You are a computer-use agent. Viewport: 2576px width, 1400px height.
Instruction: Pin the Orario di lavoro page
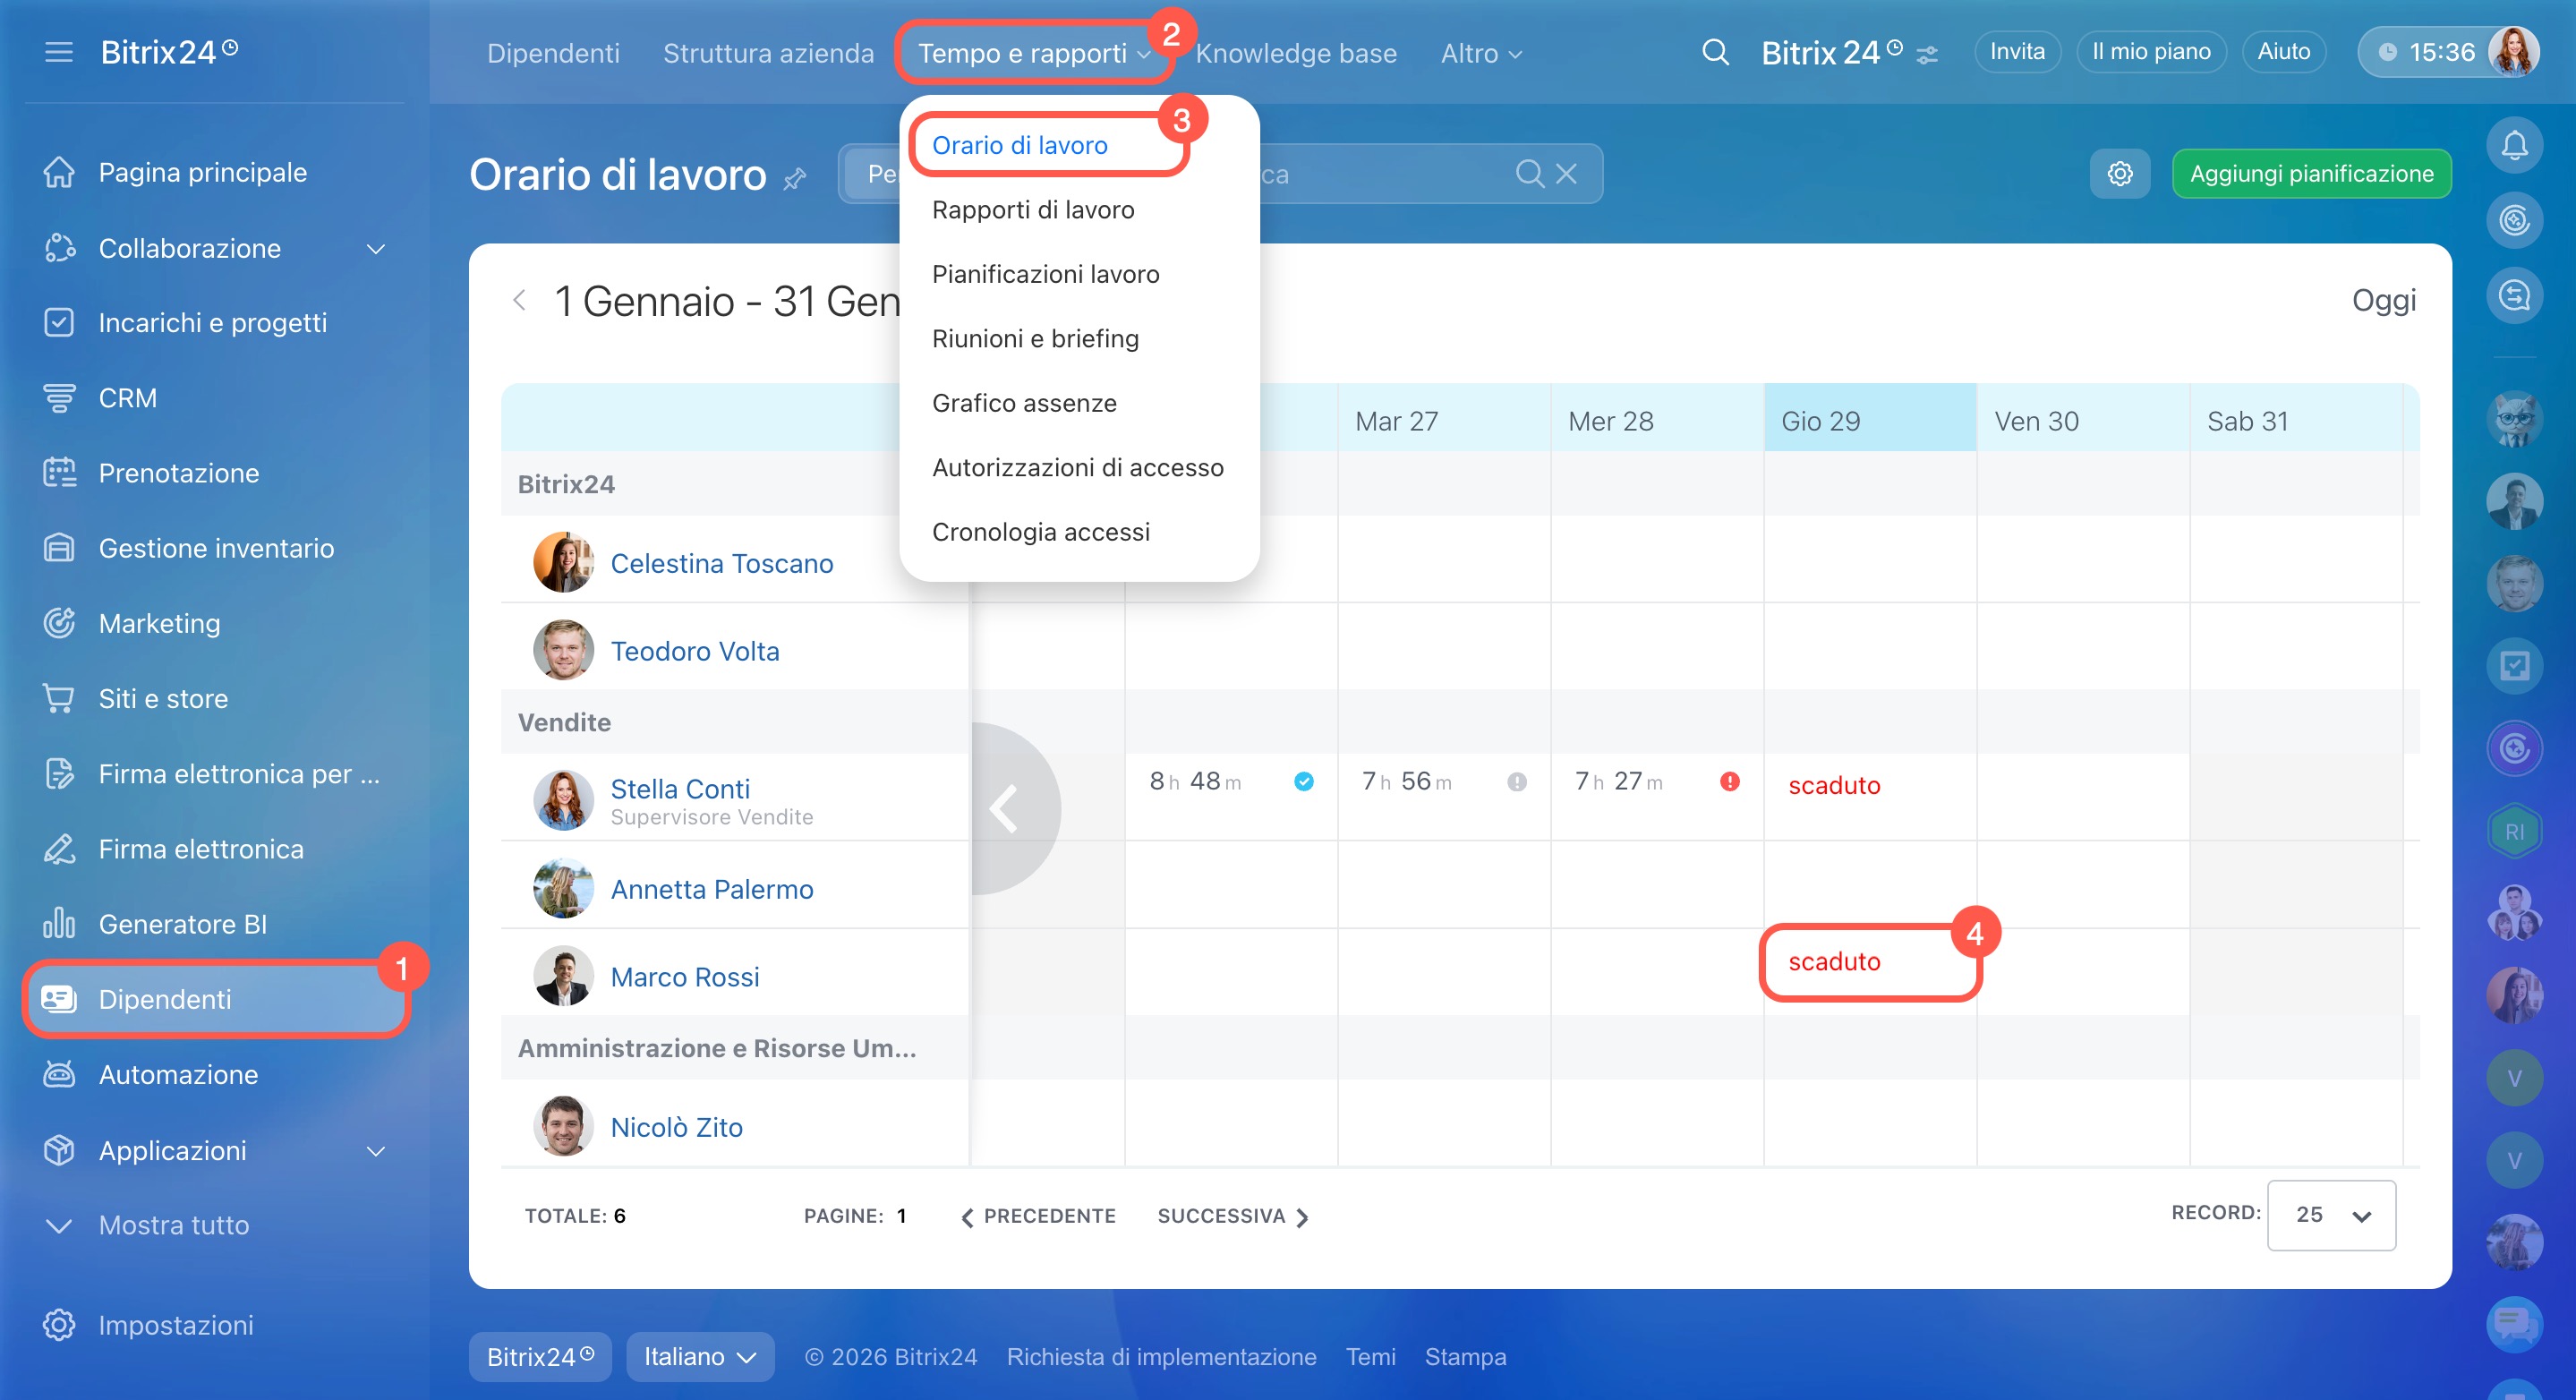(795, 179)
